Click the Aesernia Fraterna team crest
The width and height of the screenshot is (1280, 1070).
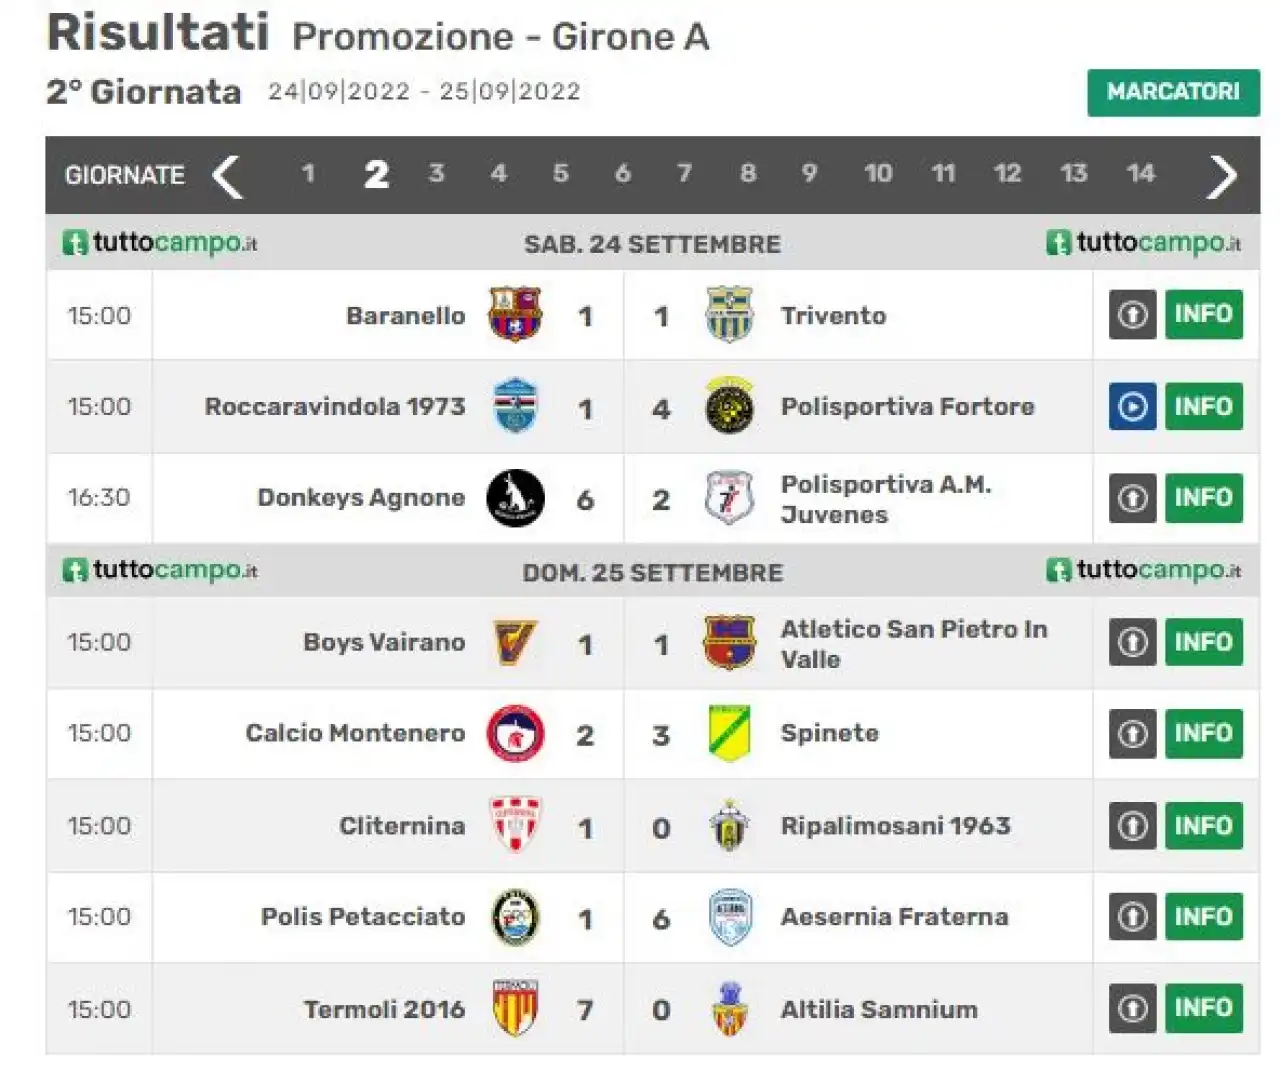729,917
